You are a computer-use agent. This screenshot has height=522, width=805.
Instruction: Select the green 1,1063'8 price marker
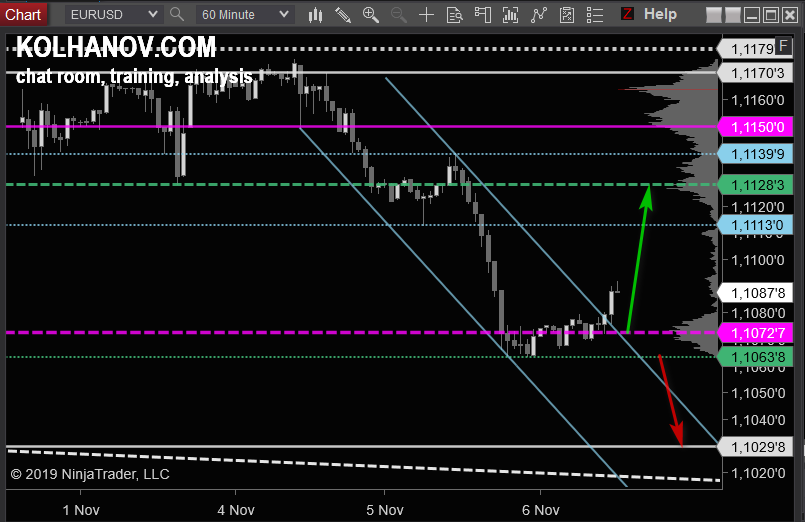pyautogui.click(x=756, y=357)
